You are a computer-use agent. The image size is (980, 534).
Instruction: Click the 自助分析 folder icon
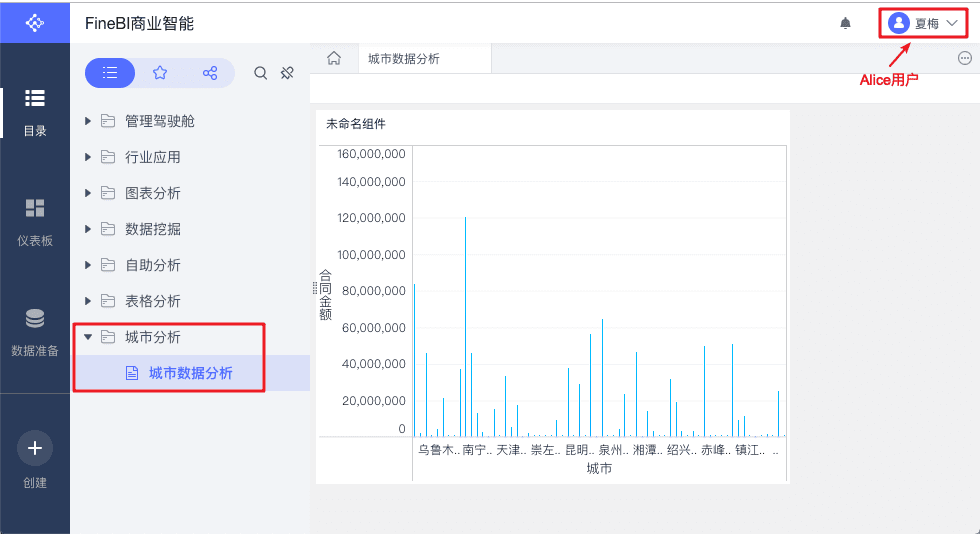coord(108,265)
